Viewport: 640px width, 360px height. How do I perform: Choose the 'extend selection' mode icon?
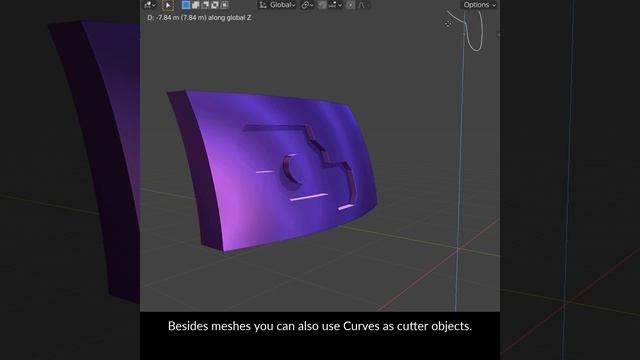point(196,5)
